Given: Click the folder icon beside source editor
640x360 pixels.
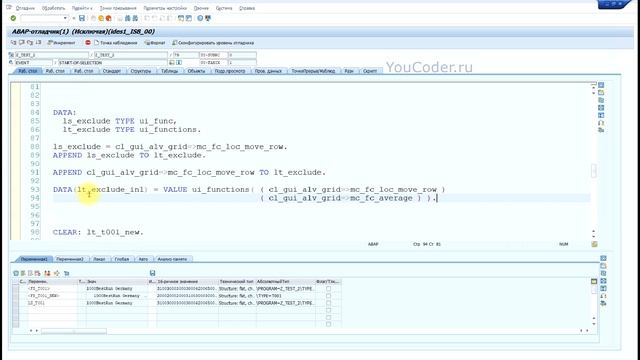Looking at the screenshot, I should pos(601,93).
